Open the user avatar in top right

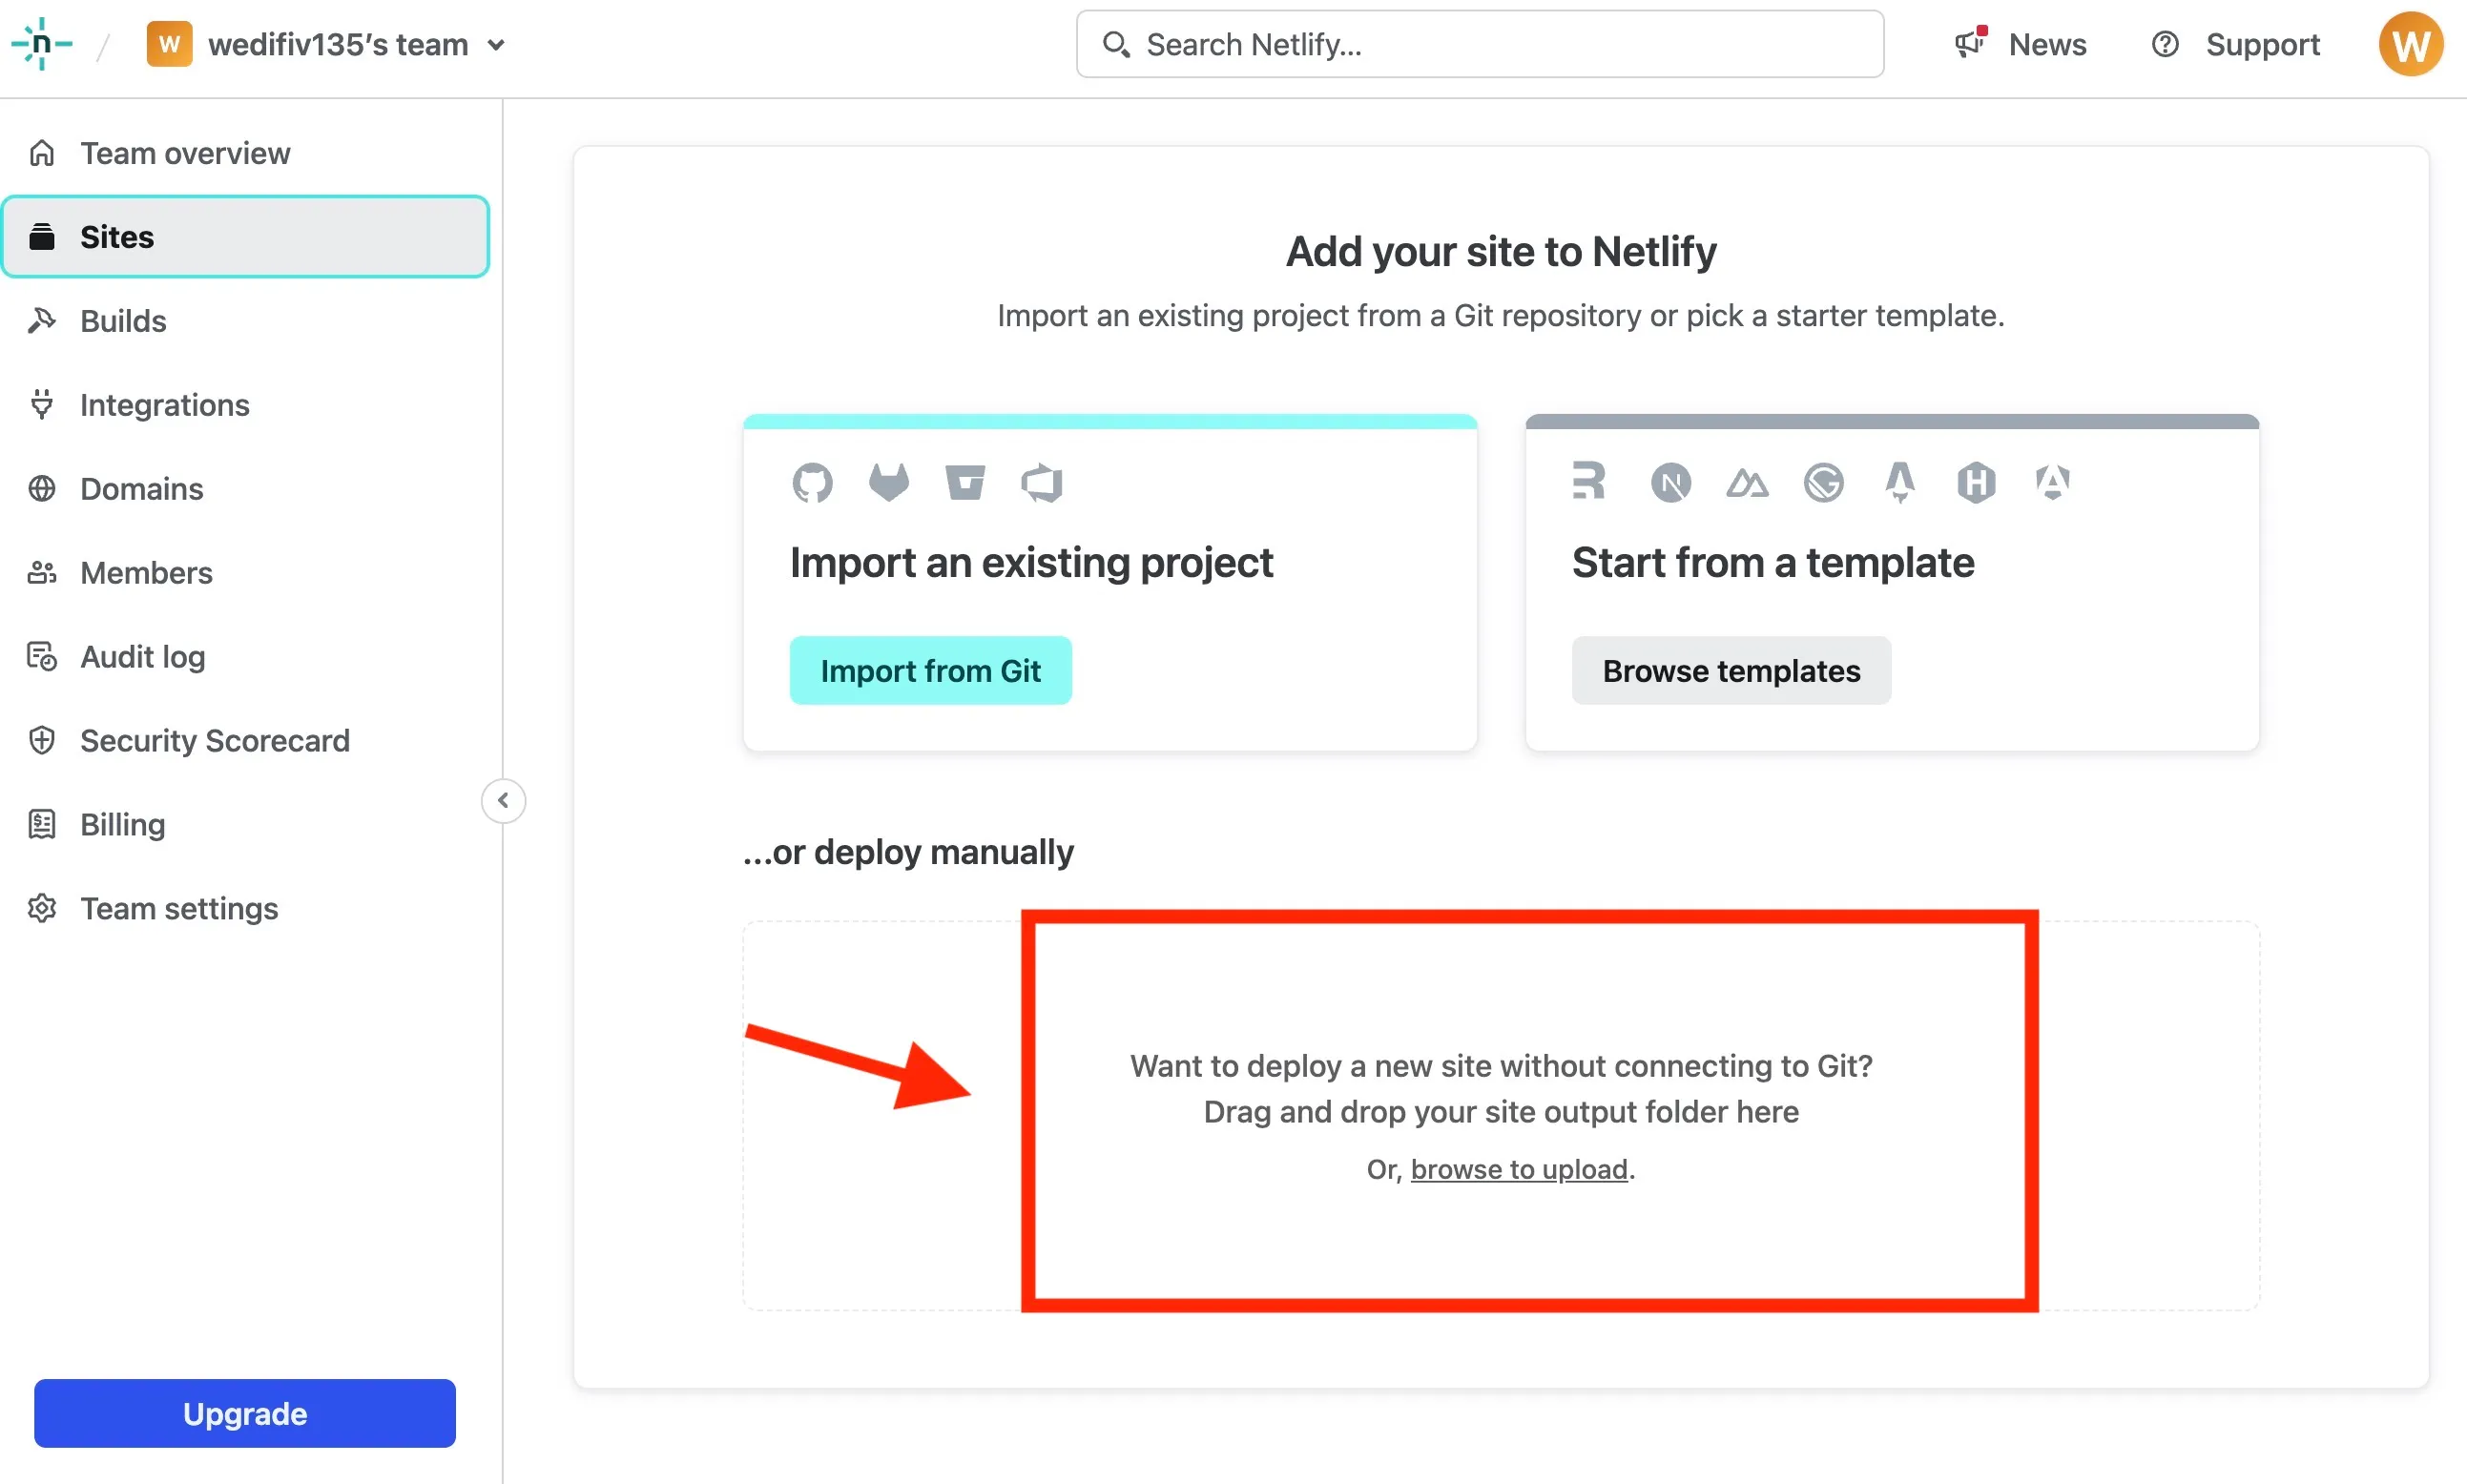pyautogui.click(x=2410, y=44)
